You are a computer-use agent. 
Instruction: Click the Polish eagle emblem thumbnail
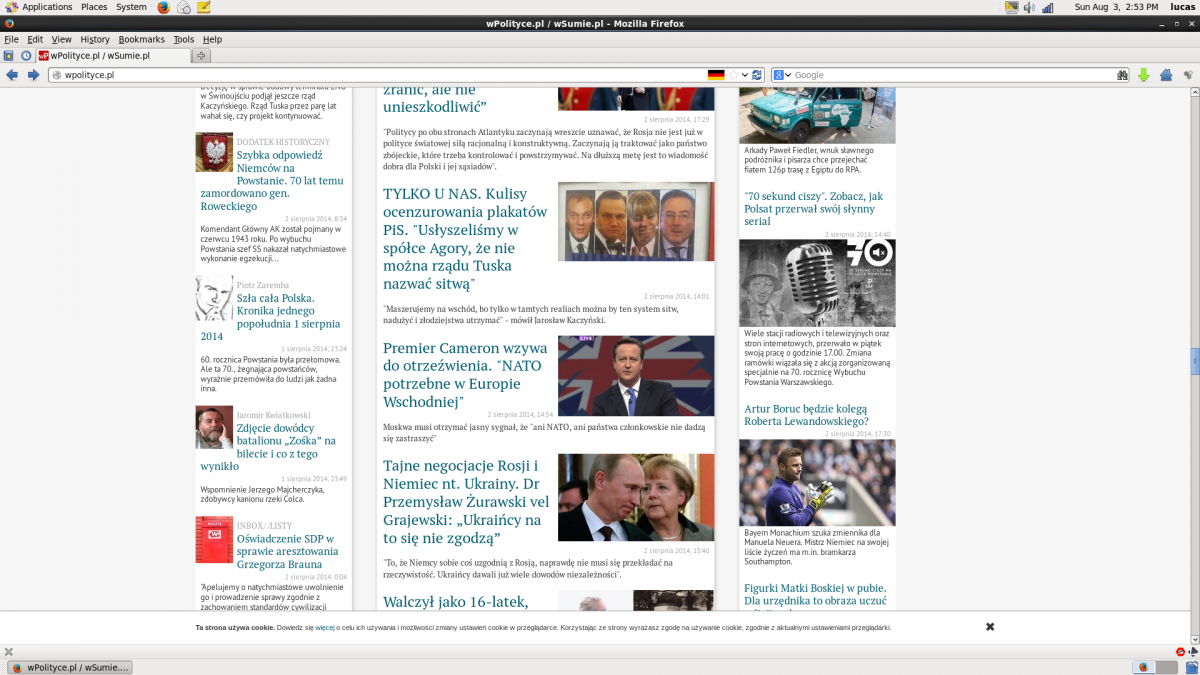tap(214, 153)
